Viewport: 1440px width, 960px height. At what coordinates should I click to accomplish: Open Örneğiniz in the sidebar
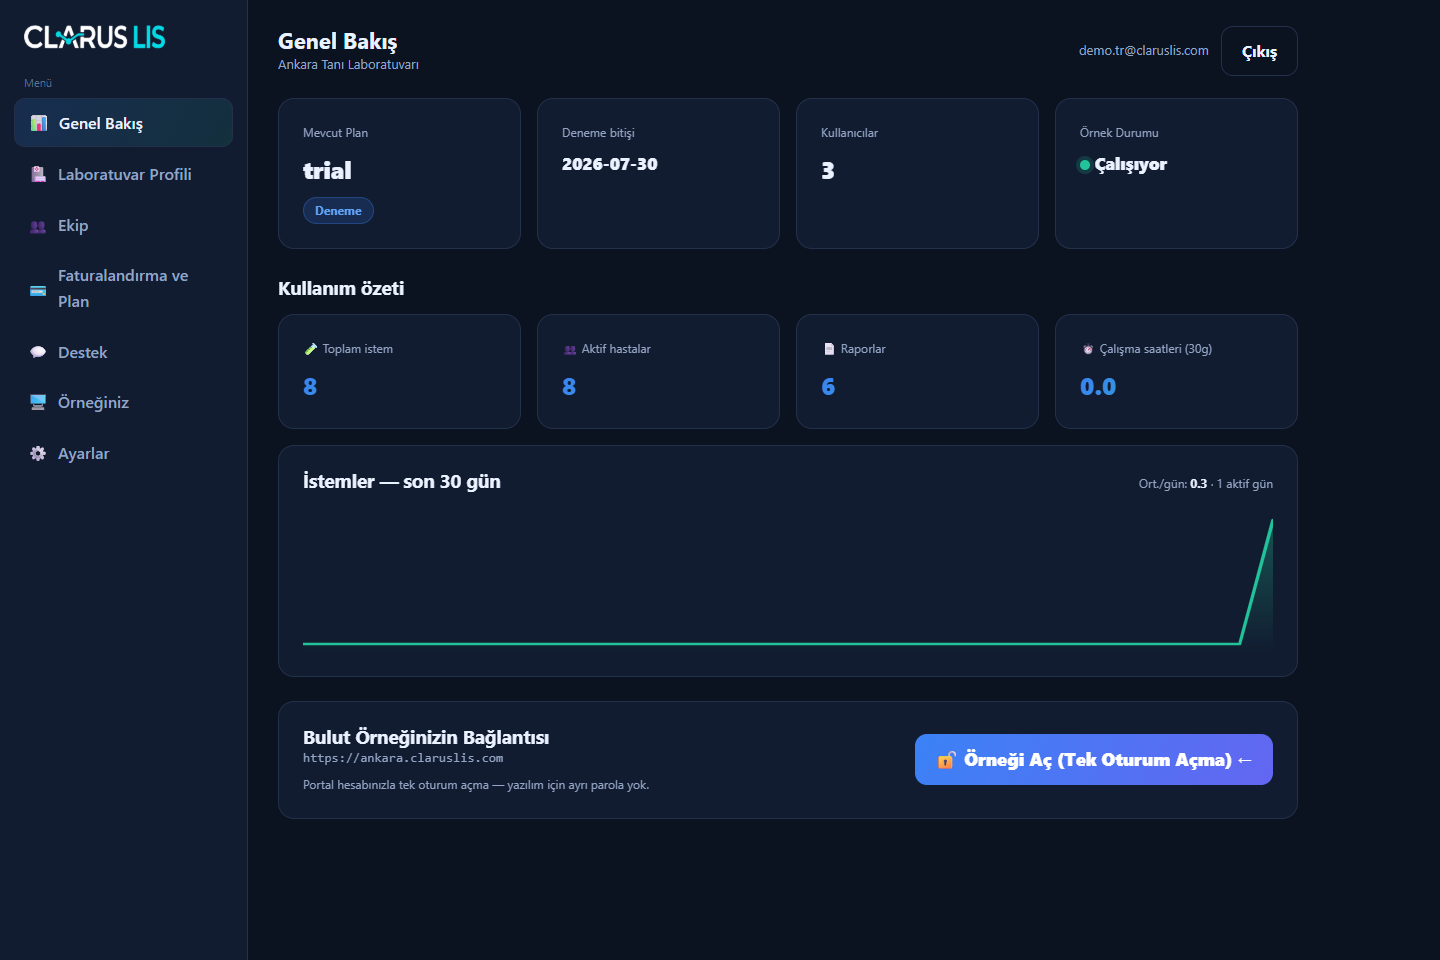(123, 402)
